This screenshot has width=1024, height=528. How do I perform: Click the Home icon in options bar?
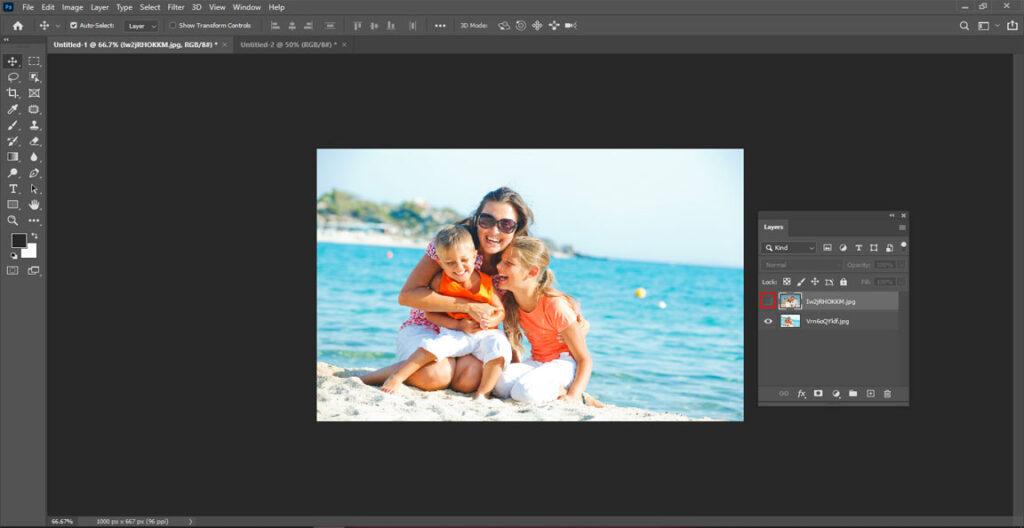(x=18, y=25)
